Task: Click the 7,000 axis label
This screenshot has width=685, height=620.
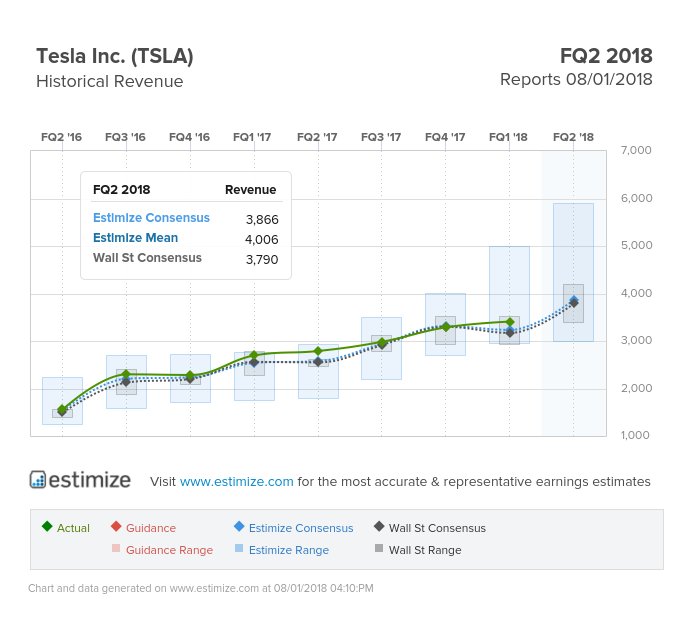Action: pyautogui.click(x=636, y=150)
